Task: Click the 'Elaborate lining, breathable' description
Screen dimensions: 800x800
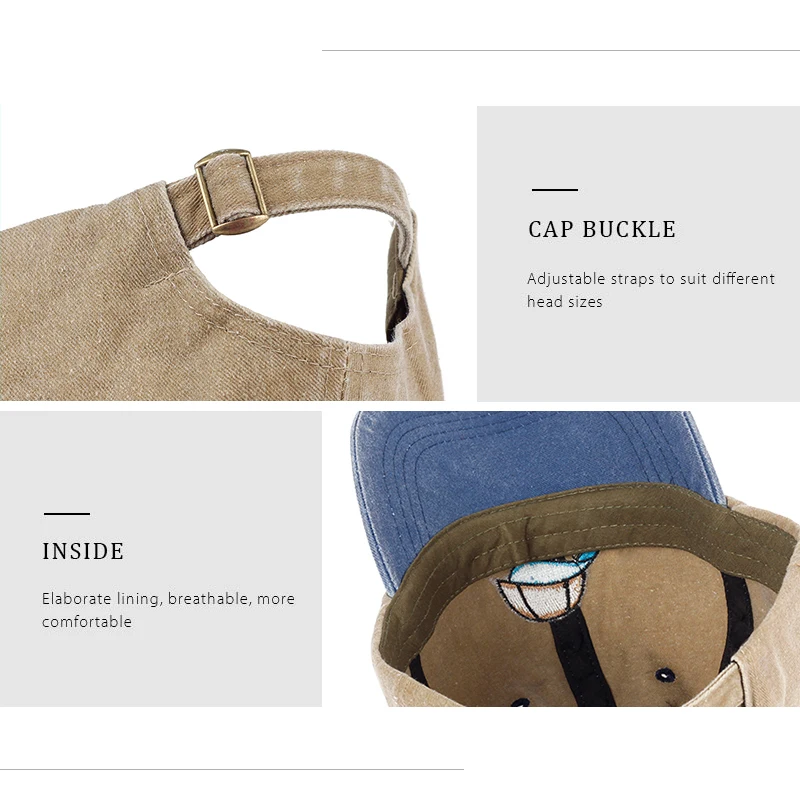Action: [147, 598]
